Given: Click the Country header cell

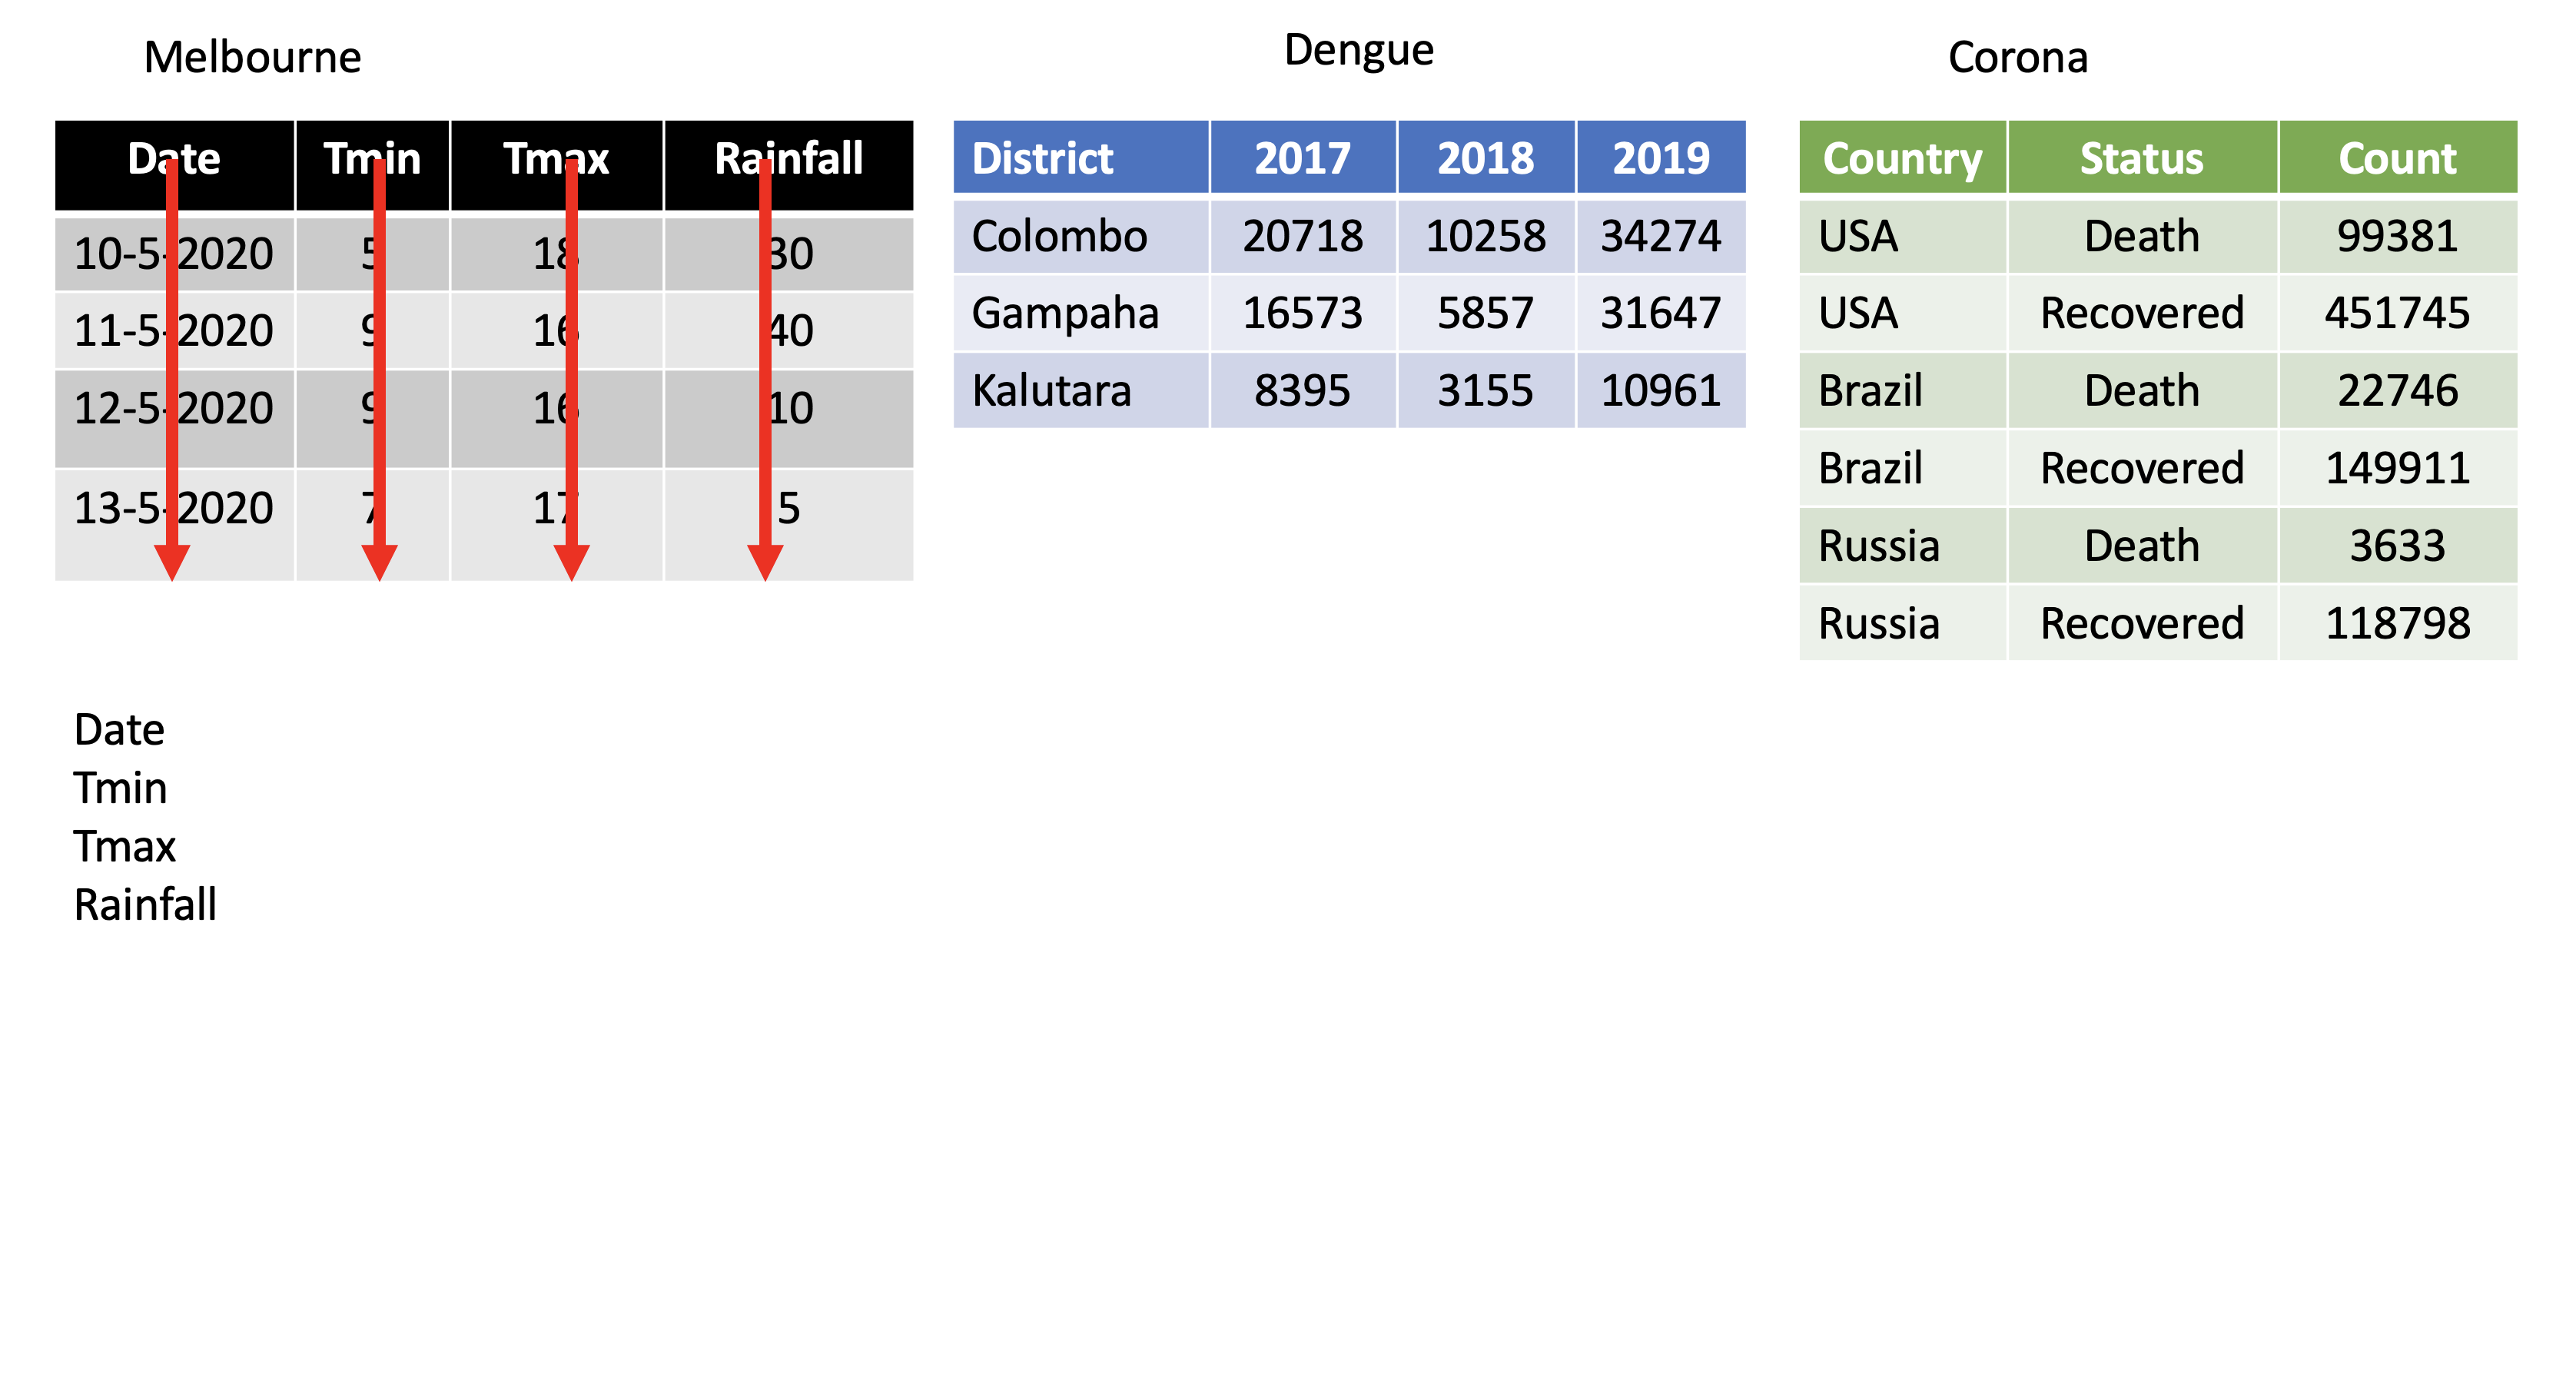Looking at the screenshot, I should (x=1901, y=158).
